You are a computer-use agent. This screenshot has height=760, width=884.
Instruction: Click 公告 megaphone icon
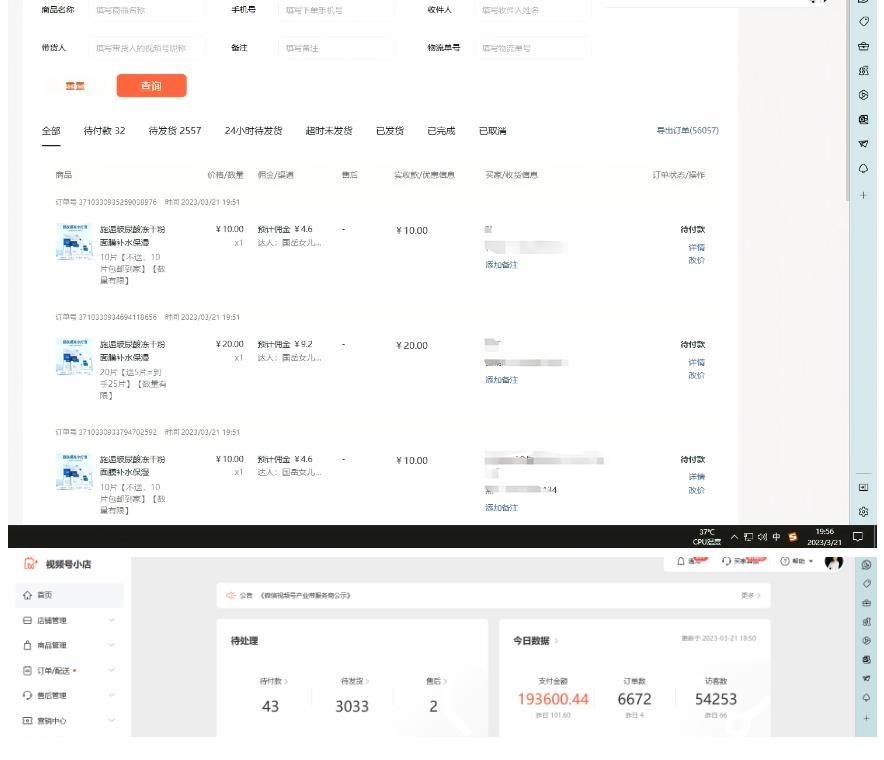[x=230, y=595]
